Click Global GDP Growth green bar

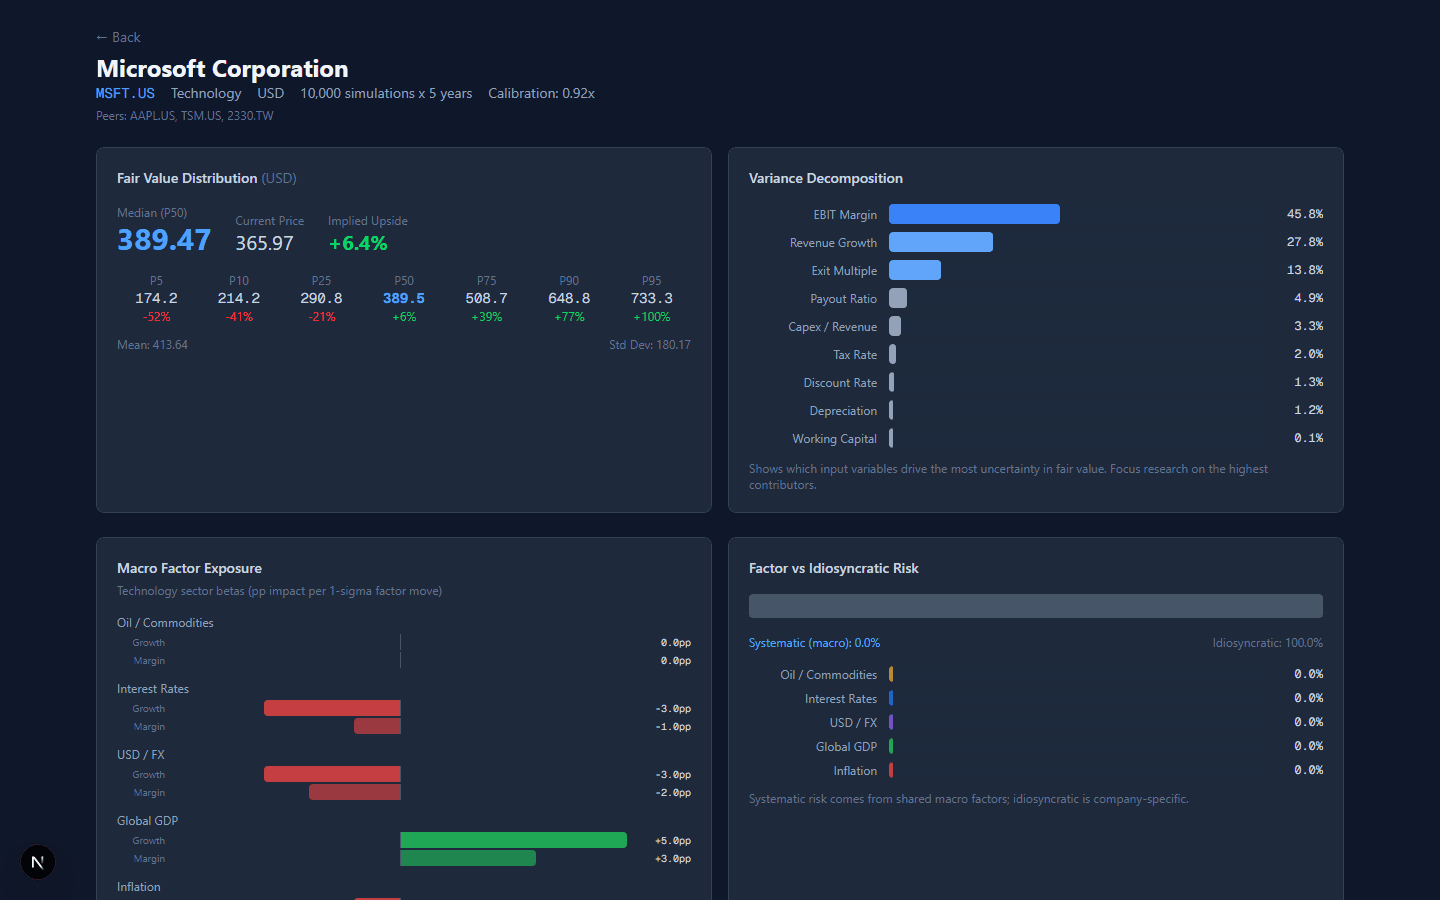point(514,840)
